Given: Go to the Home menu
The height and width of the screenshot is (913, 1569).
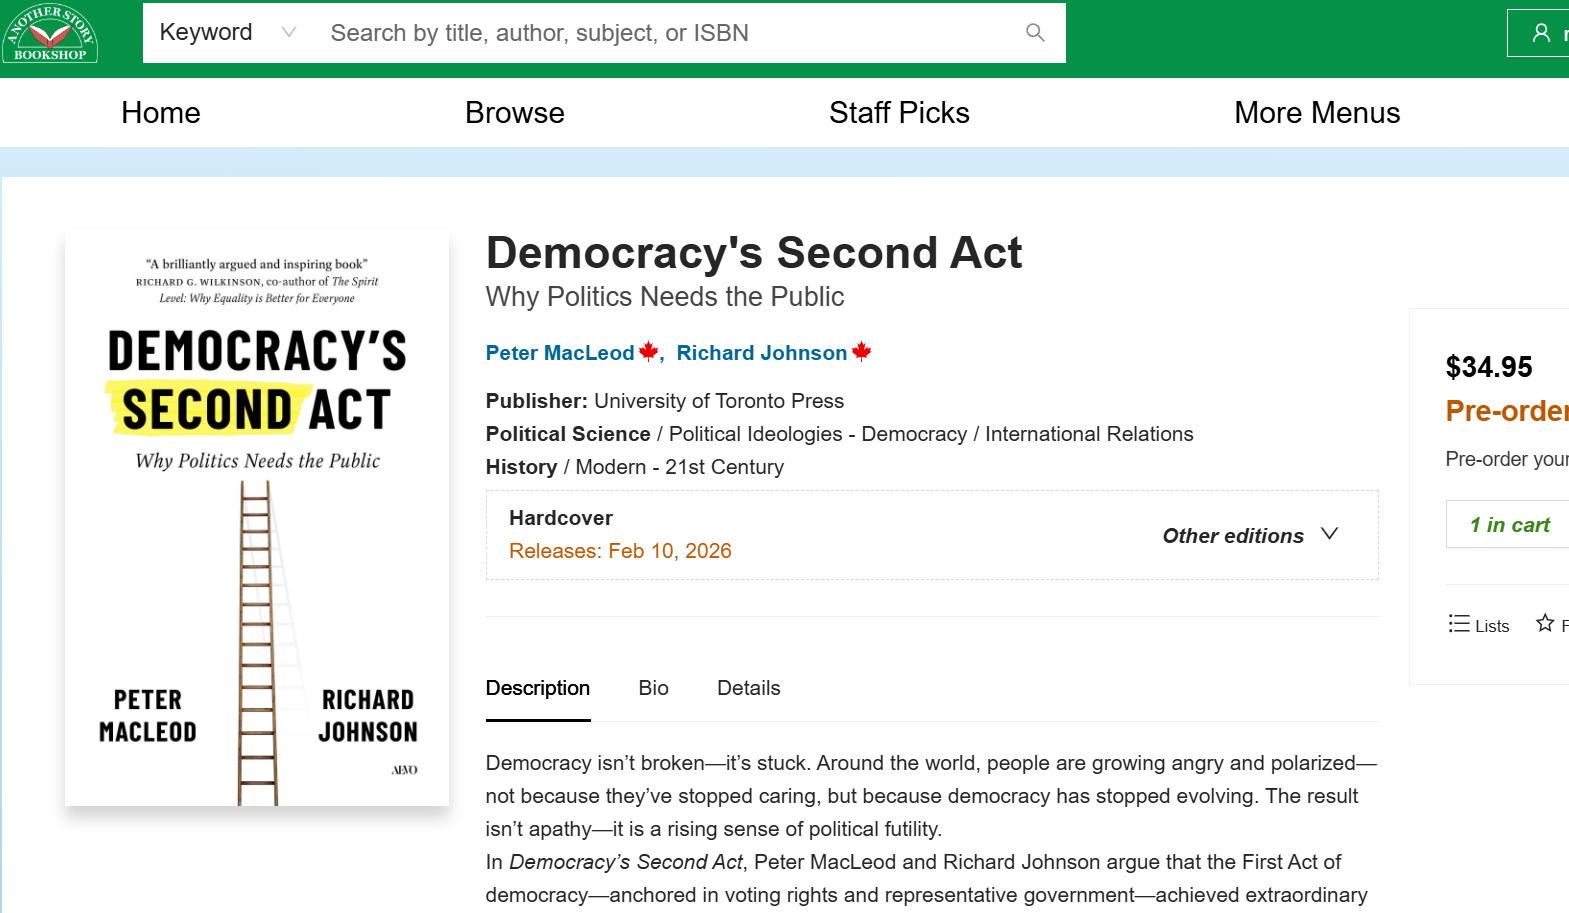Looking at the screenshot, I should pyautogui.click(x=161, y=113).
